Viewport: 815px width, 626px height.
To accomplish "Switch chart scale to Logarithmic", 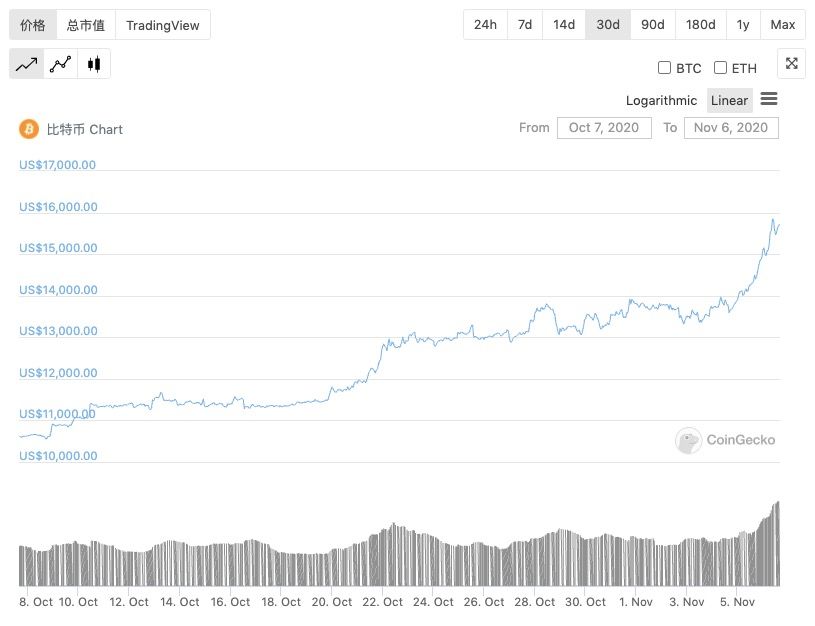I will pyautogui.click(x=661, y=100).
